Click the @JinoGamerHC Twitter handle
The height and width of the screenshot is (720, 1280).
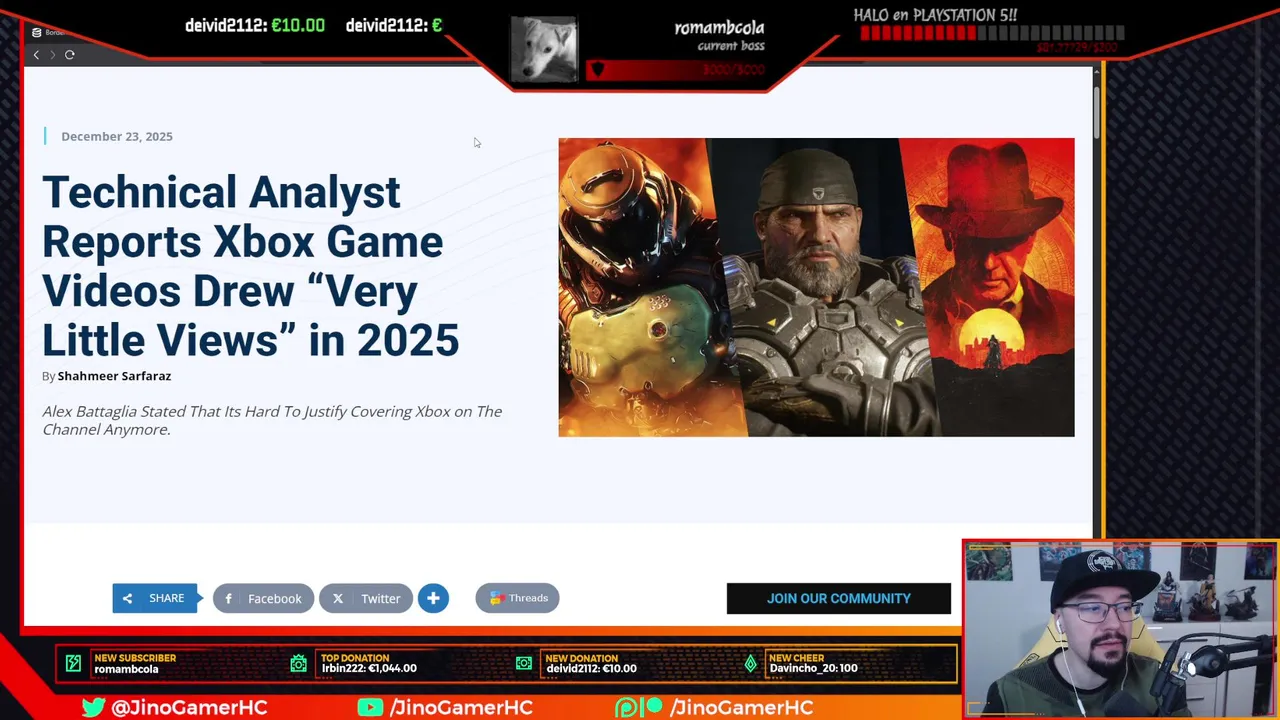coord(189,707)
